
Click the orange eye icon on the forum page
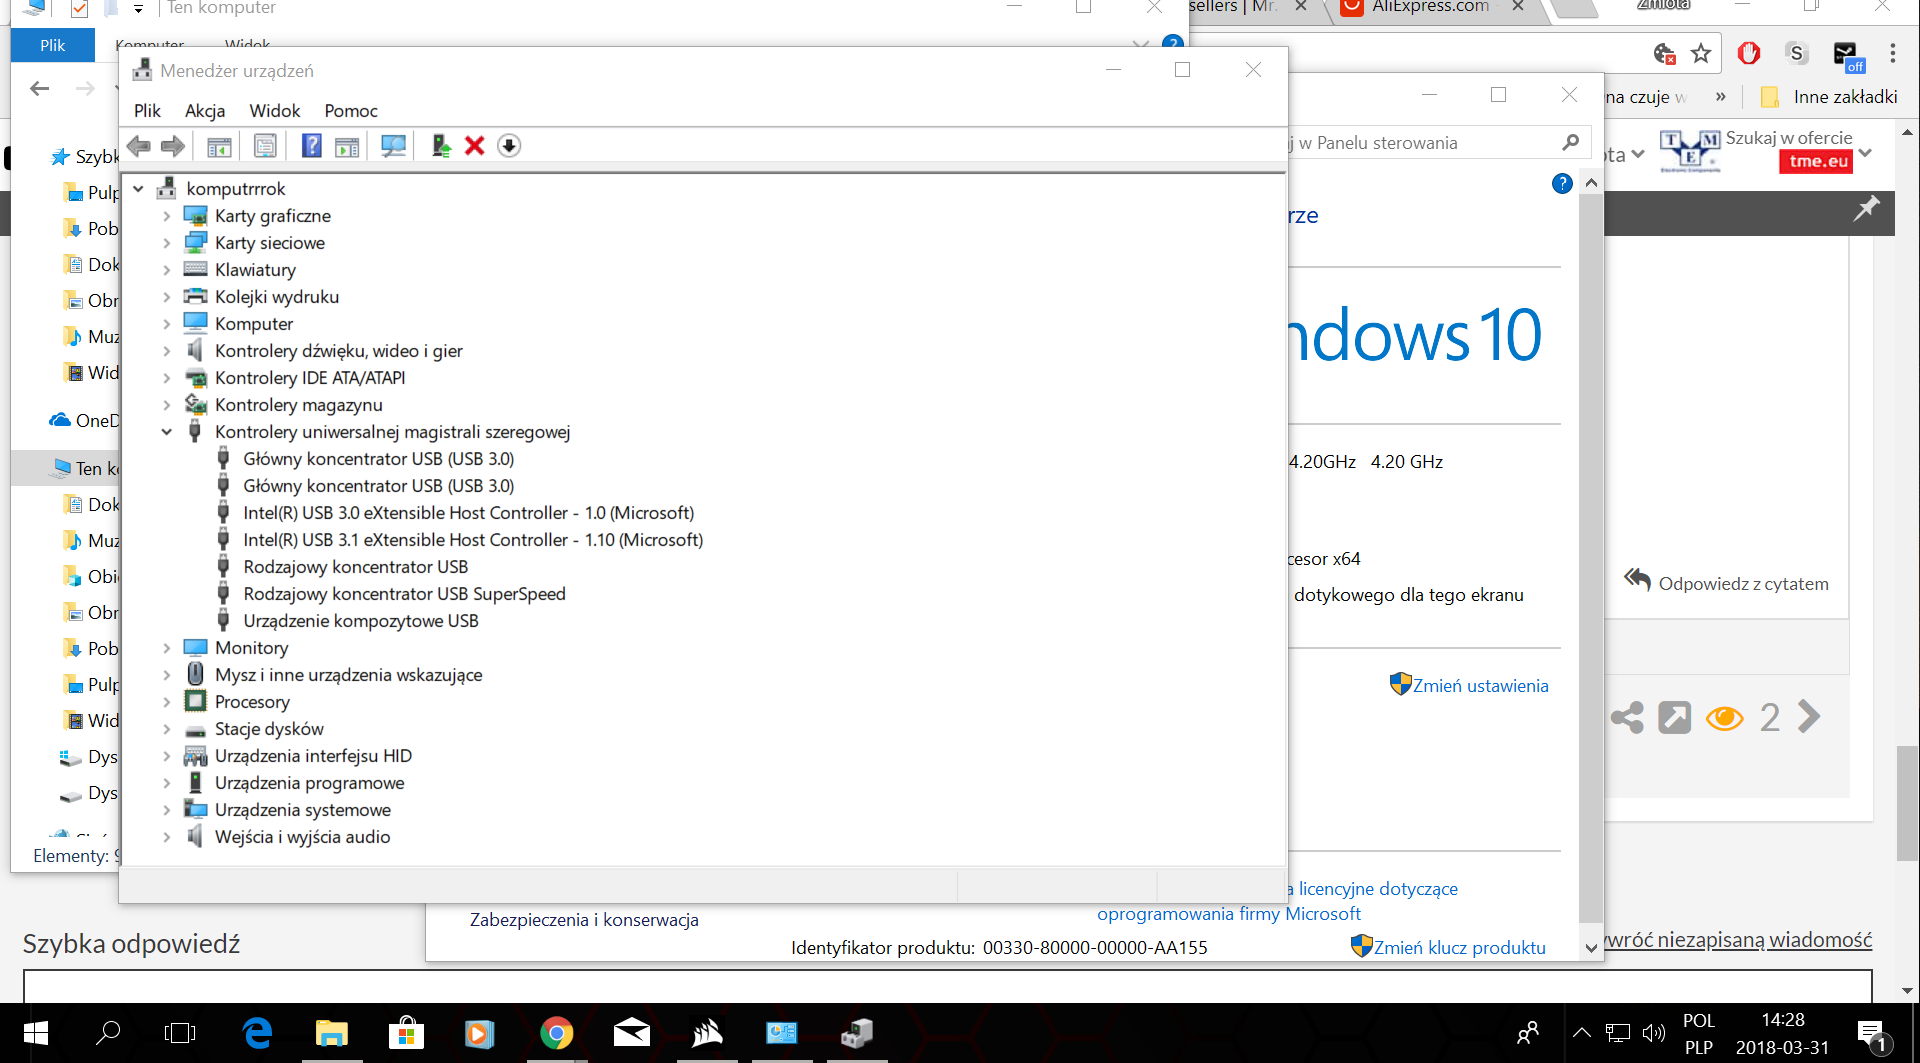1724,718
